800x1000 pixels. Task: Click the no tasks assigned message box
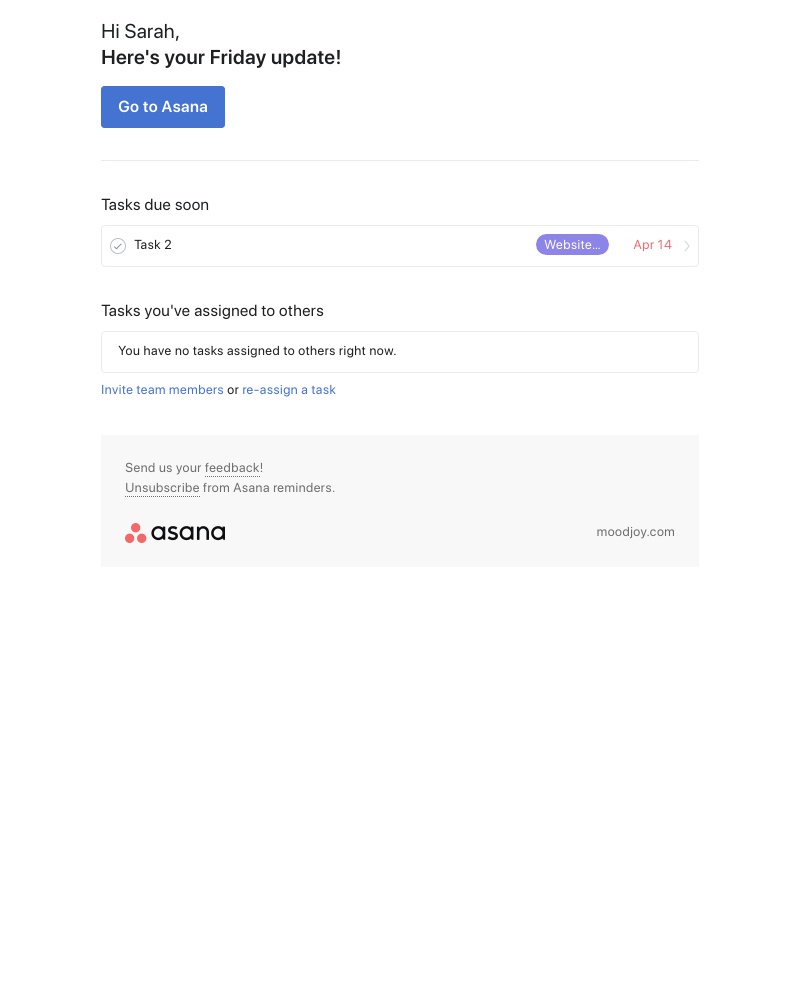[x=399, y=352]
